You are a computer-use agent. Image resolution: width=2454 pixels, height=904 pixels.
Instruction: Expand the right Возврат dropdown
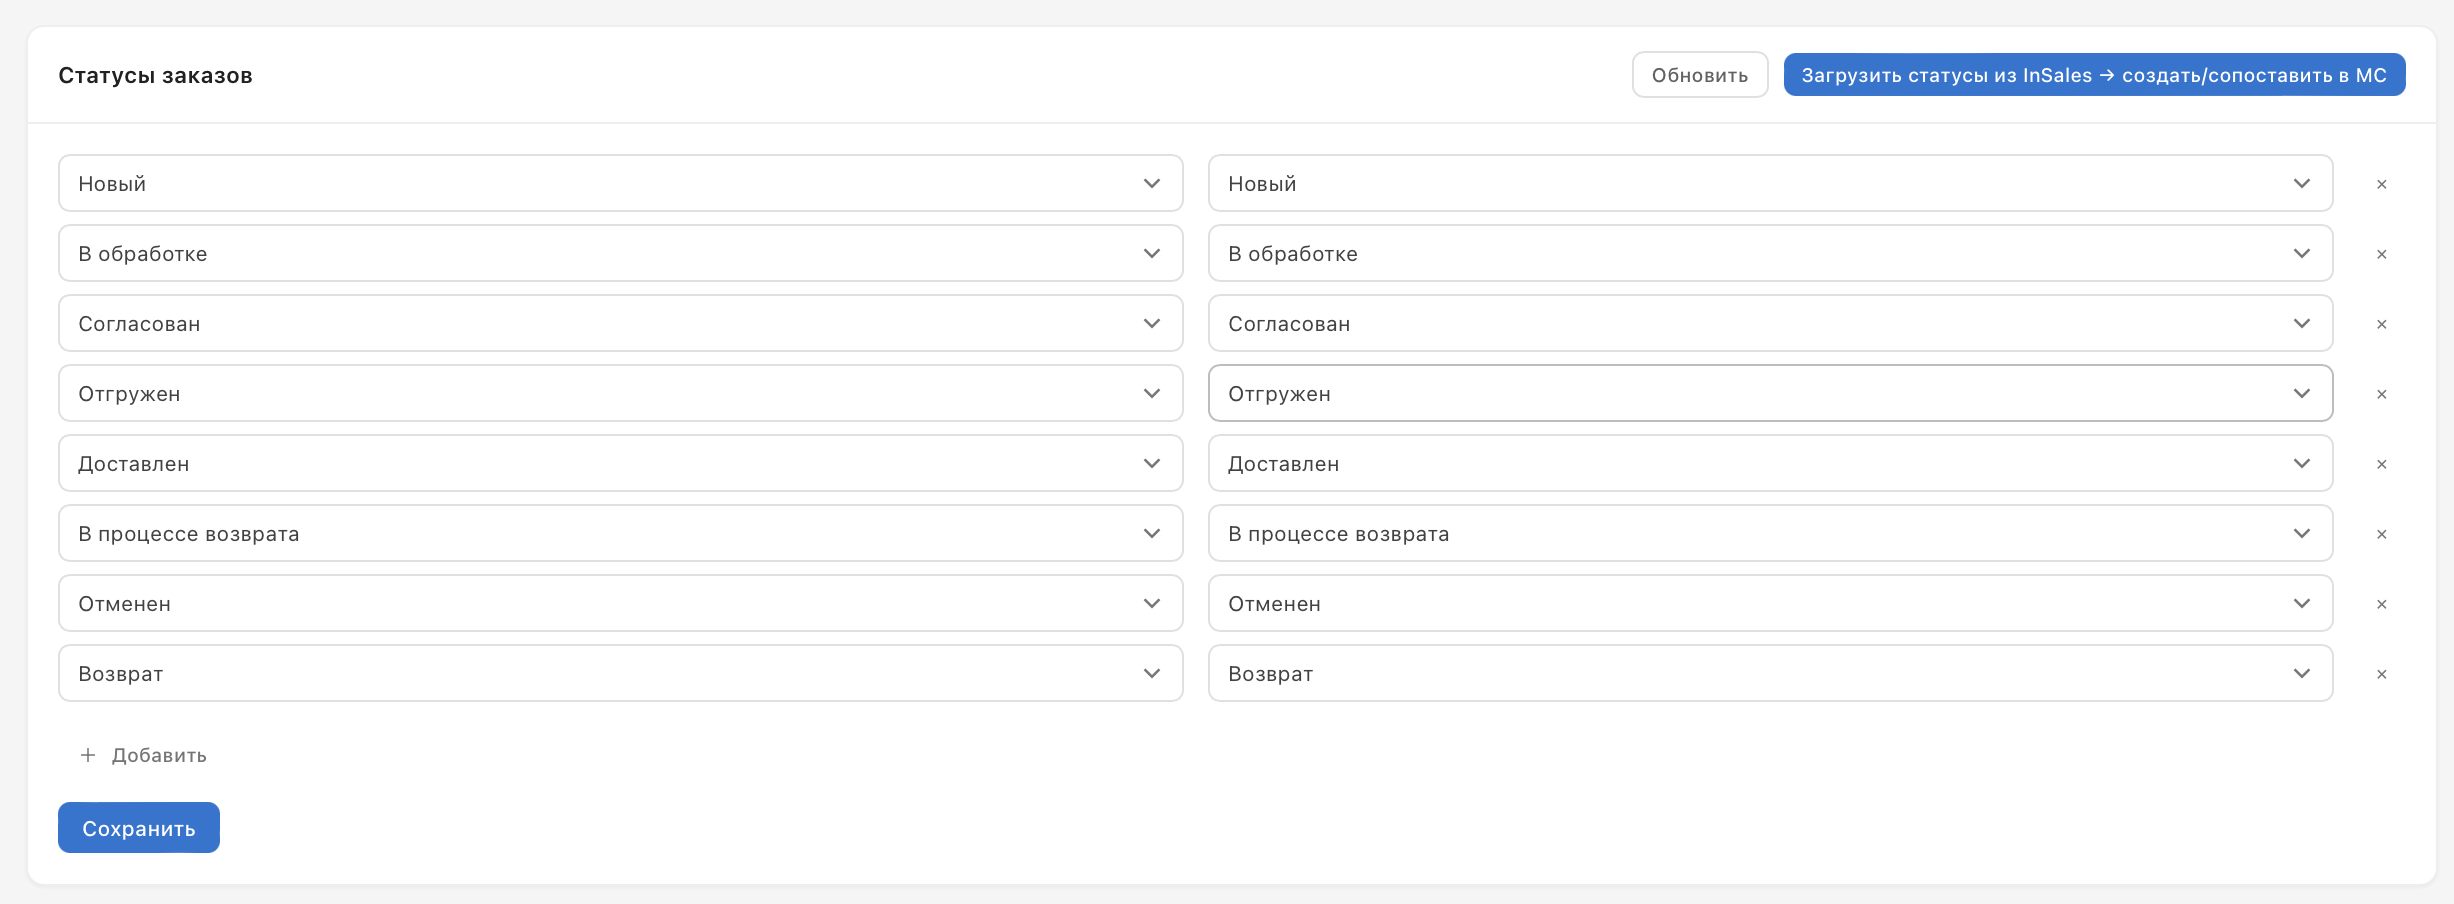point(1770,673)
